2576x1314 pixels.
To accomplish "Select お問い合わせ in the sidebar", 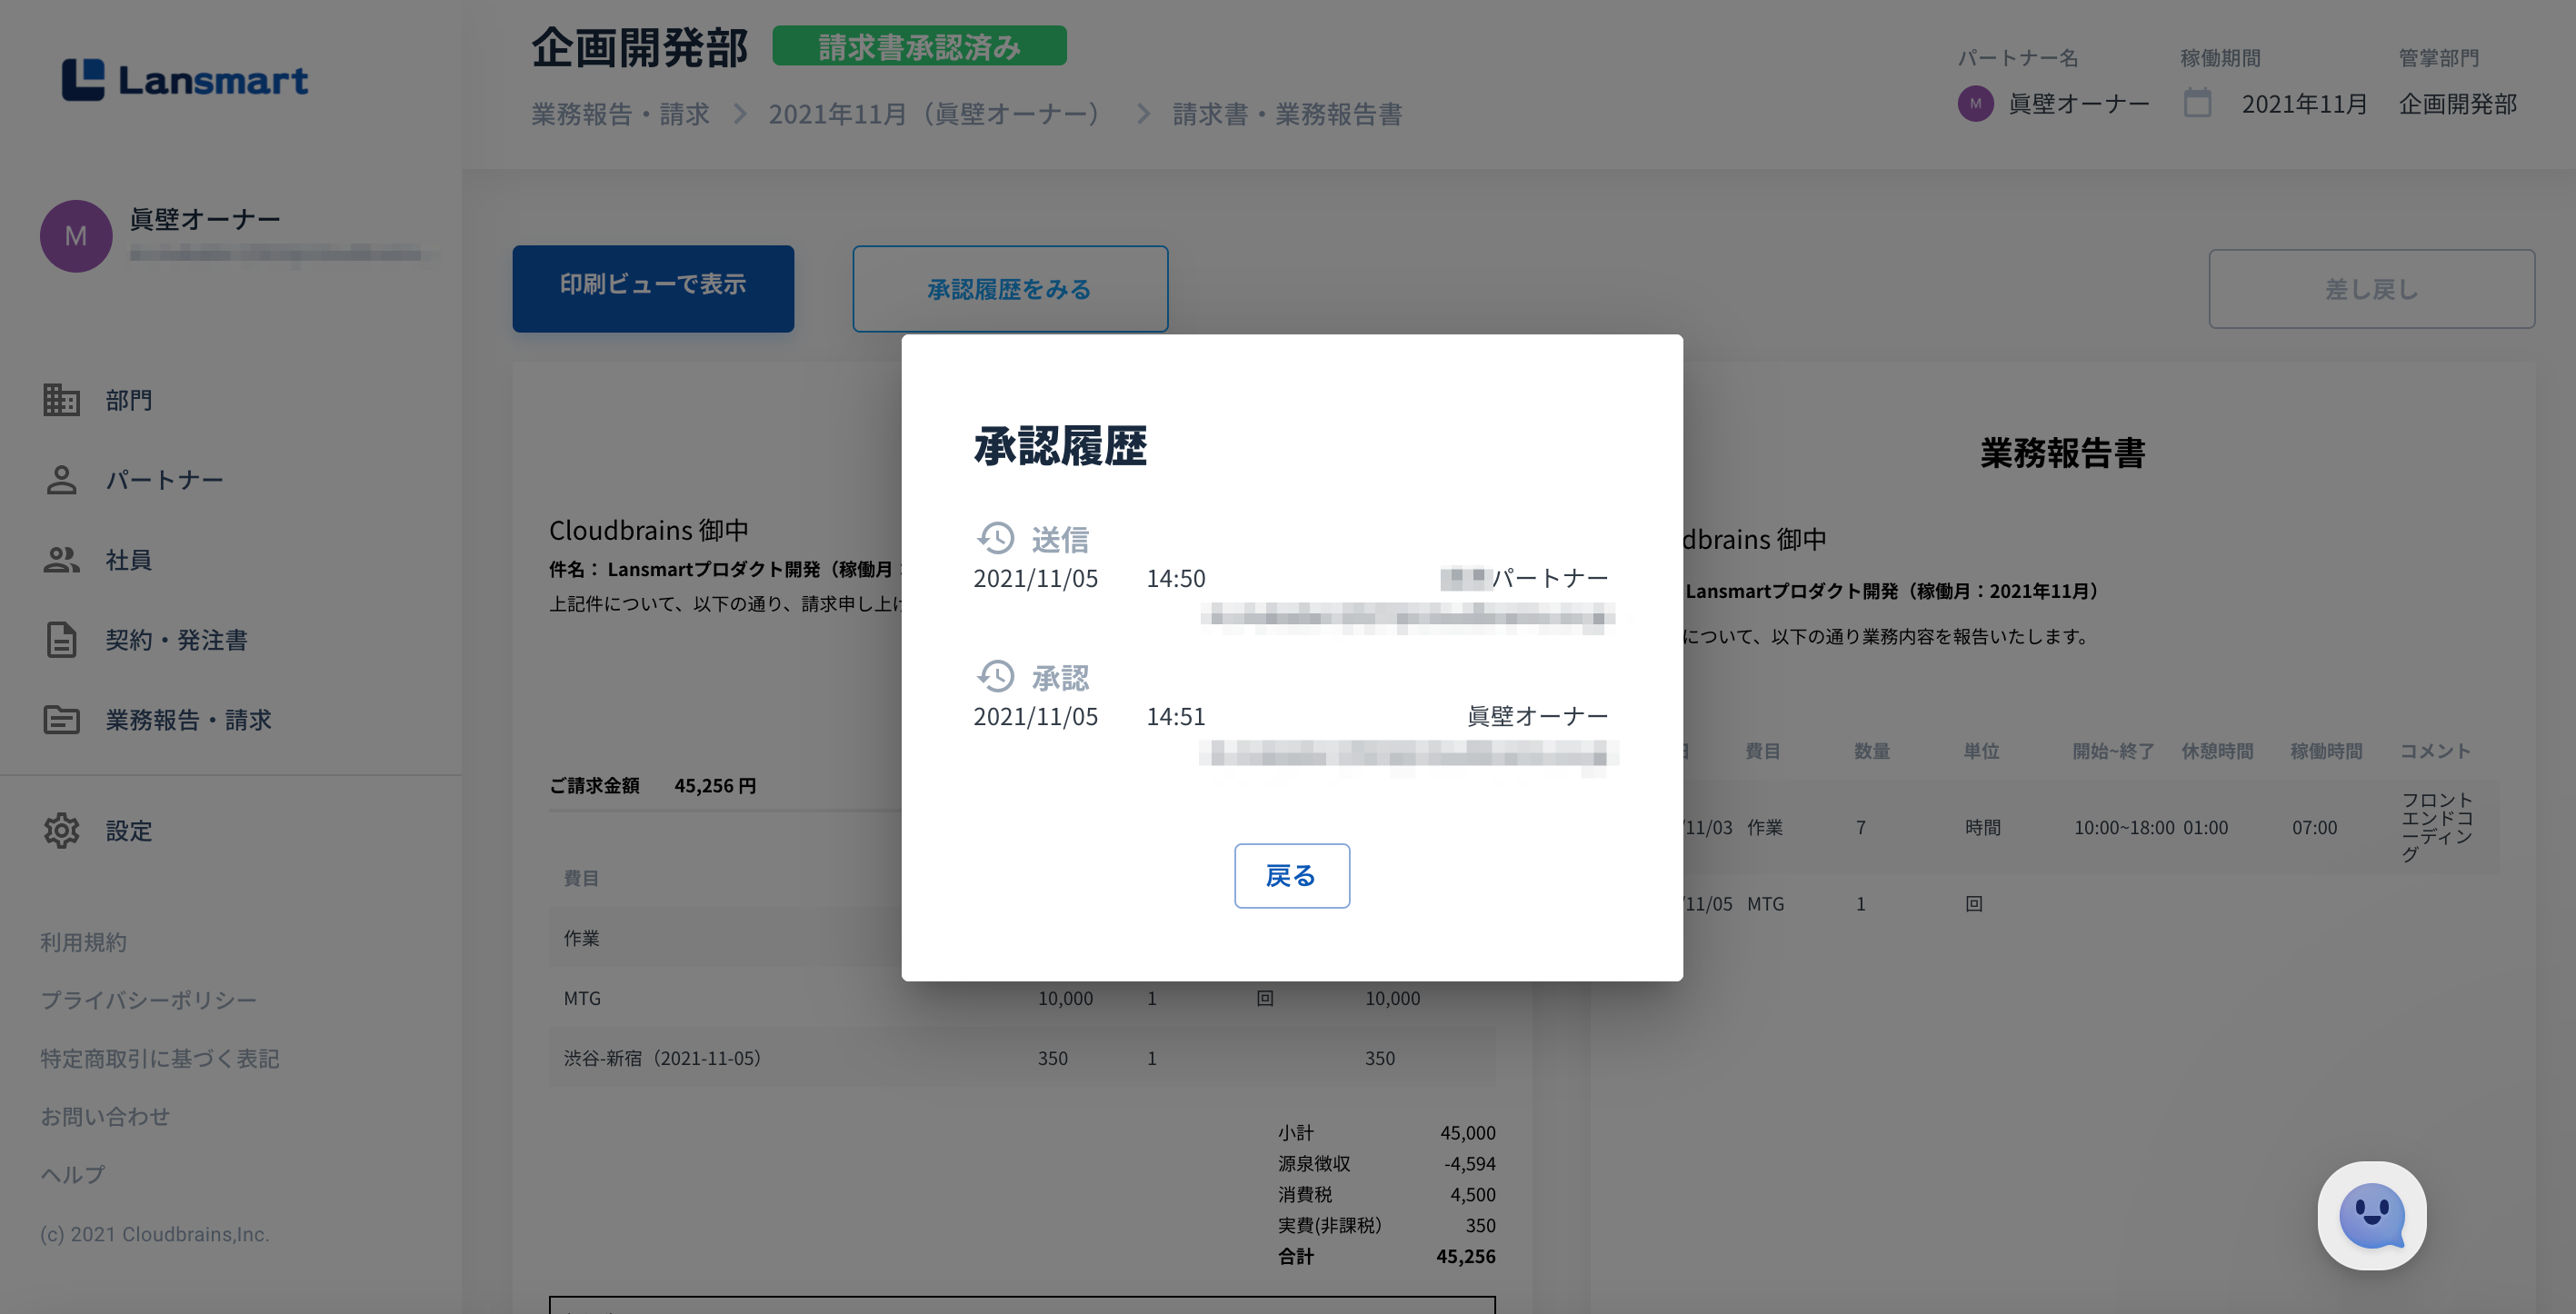I will pos(105,1116).
